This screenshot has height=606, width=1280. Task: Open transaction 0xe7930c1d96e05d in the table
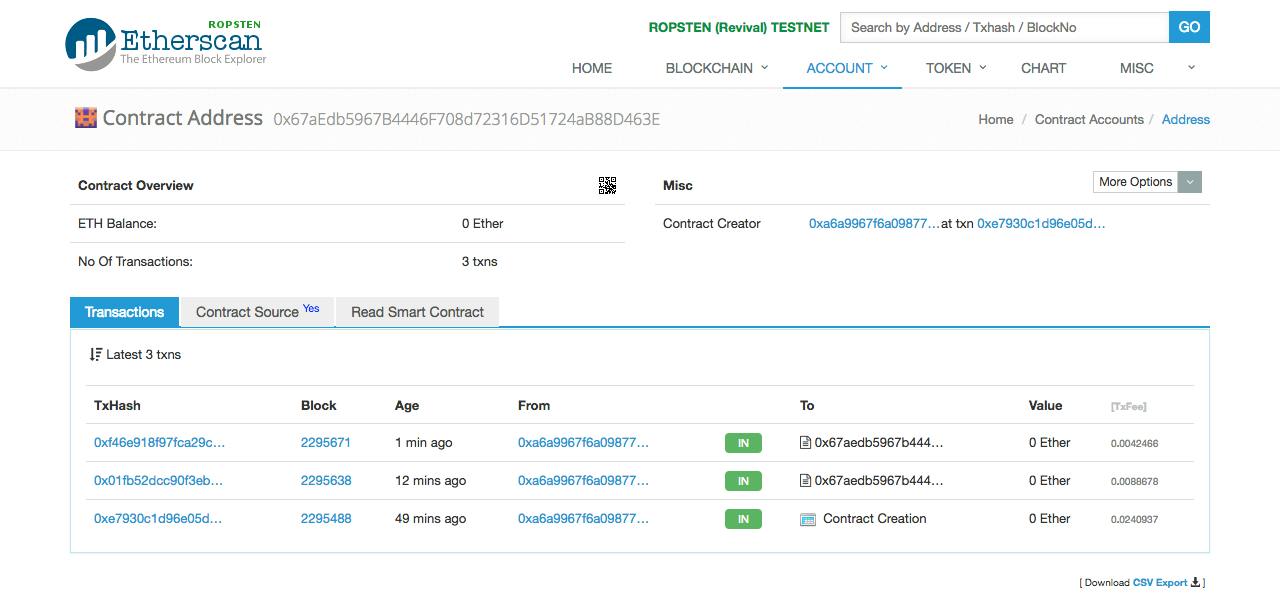tap(158, 518)
